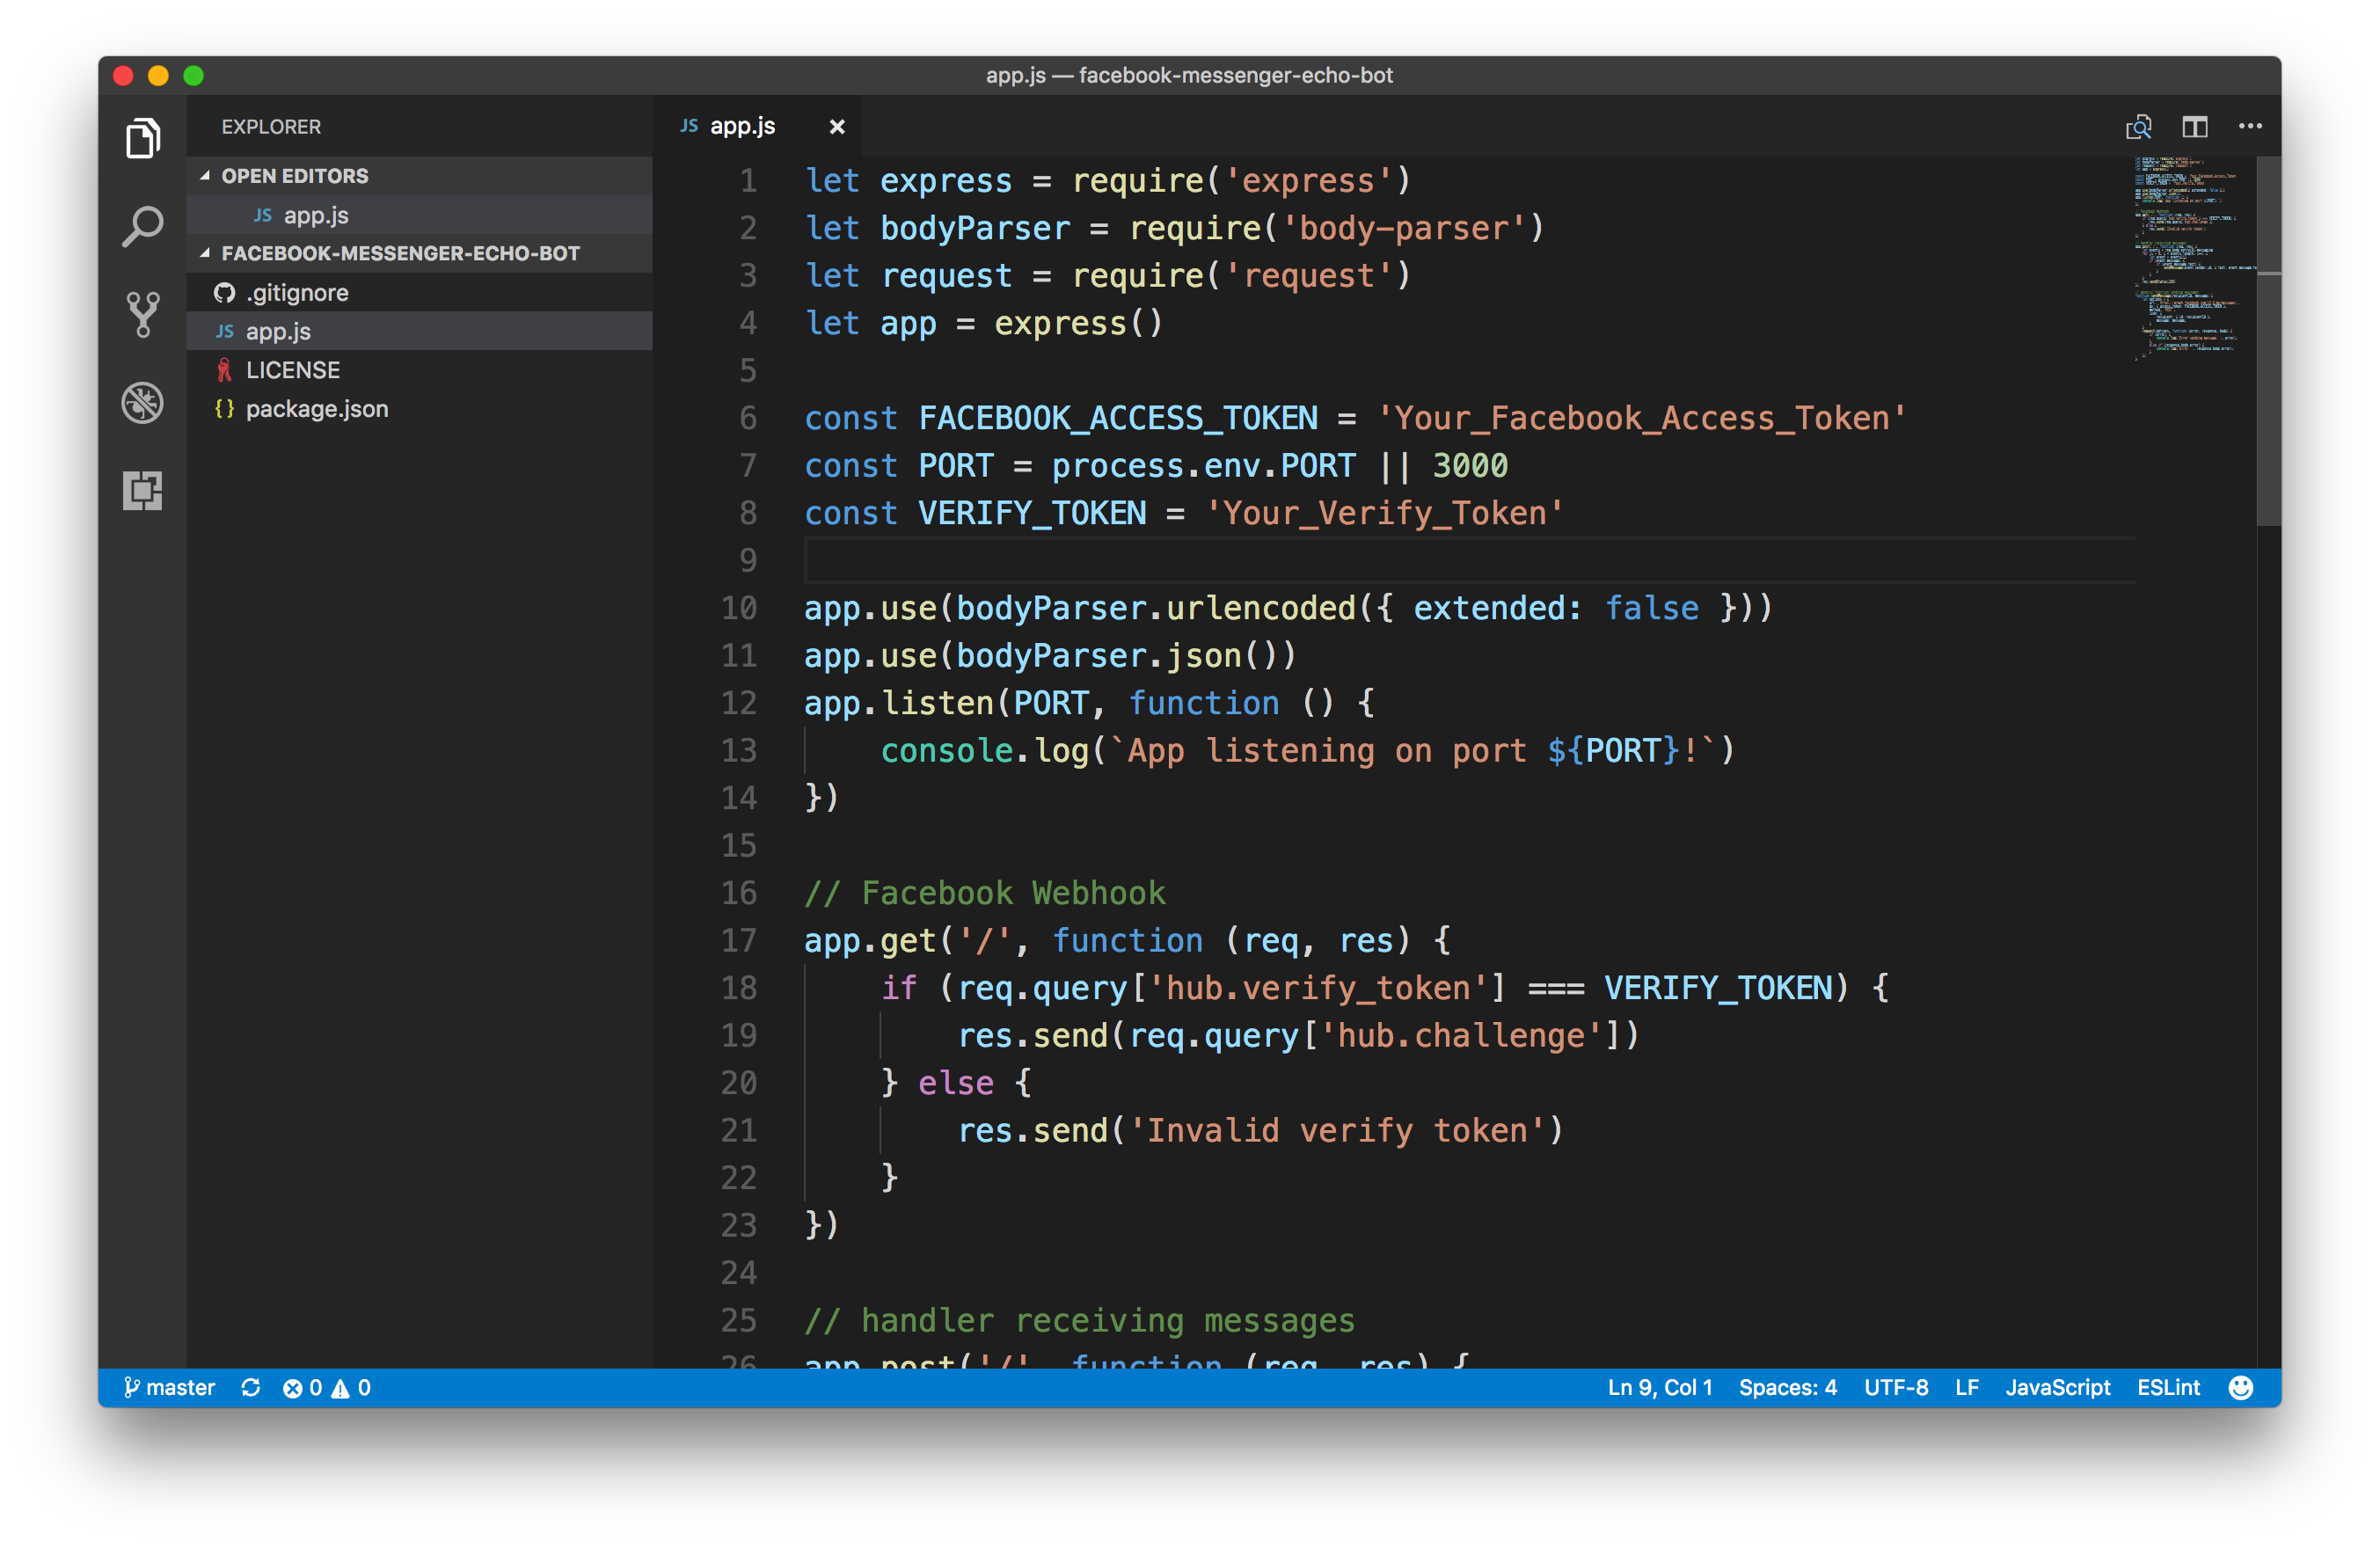
Task: Change indentation via Spaces: 4
Action: [x=1788, y=1388]
